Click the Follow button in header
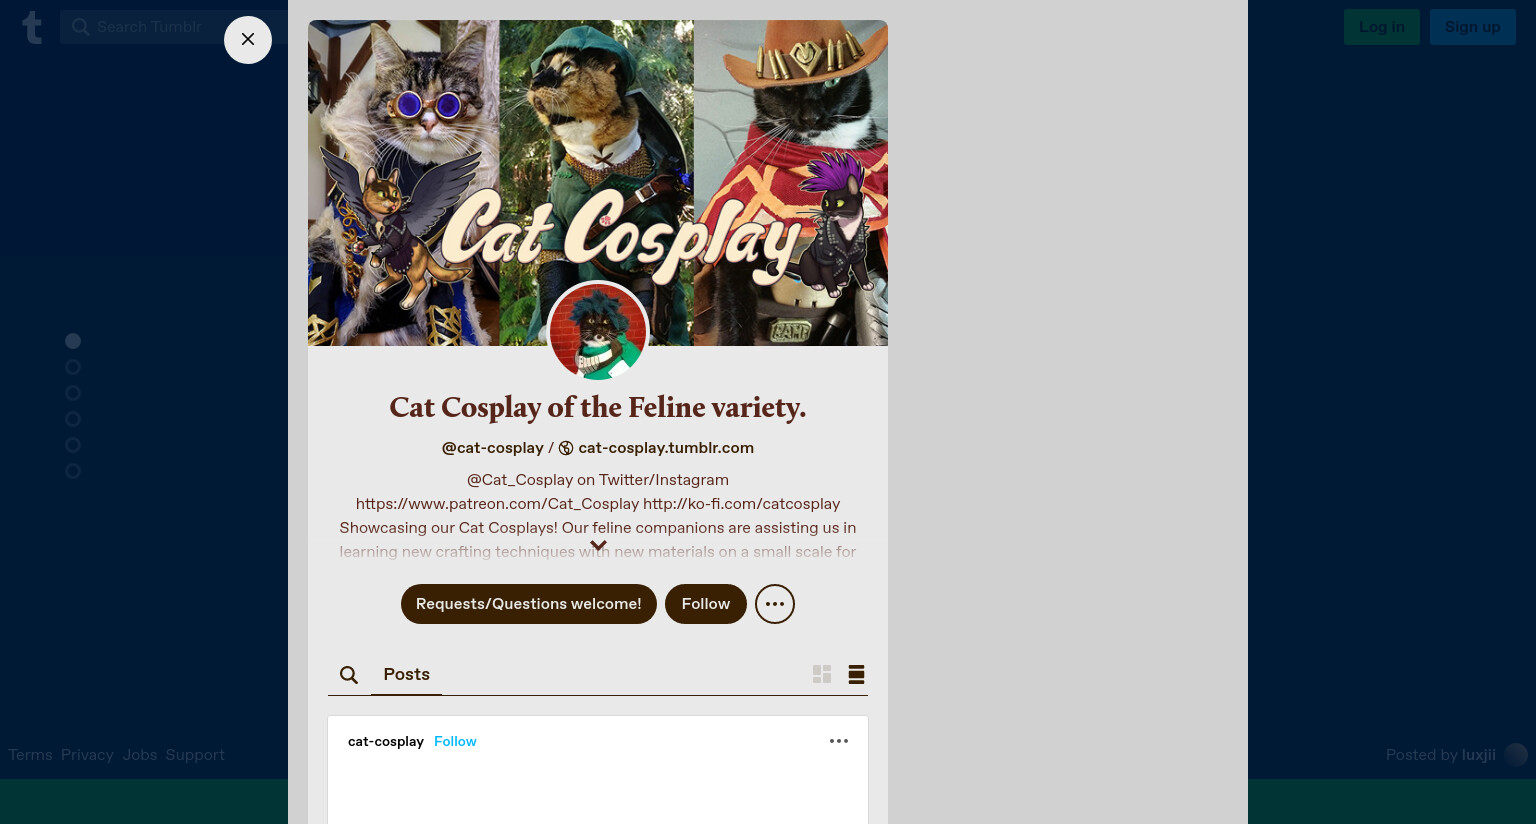1536x824 pixels. pyautogui.click(x=706, y=604)
